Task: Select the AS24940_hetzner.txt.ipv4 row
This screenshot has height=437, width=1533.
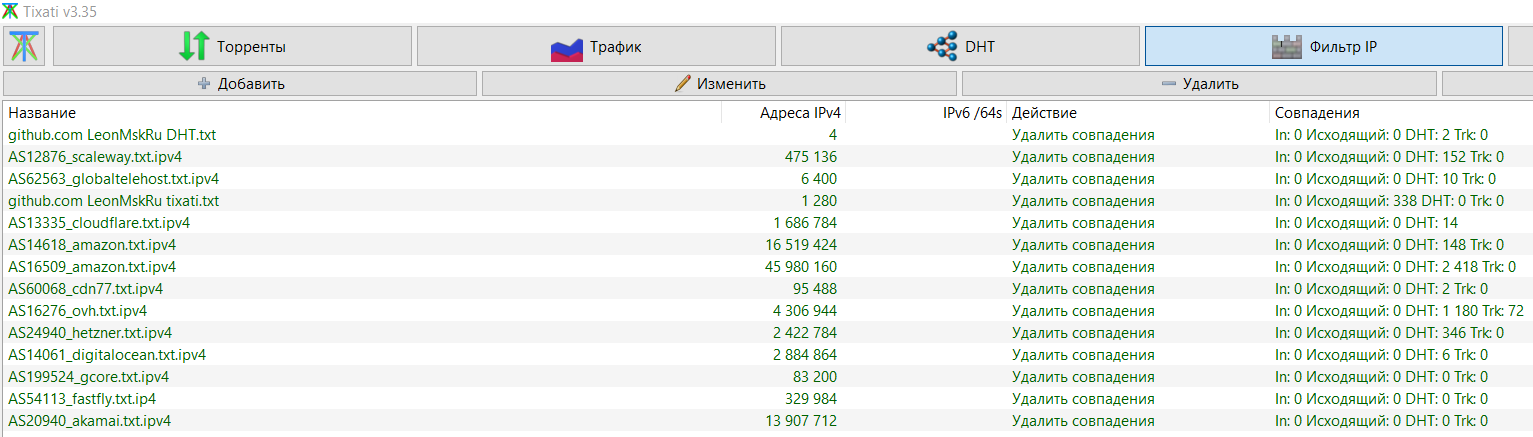Action: point(766,333)
